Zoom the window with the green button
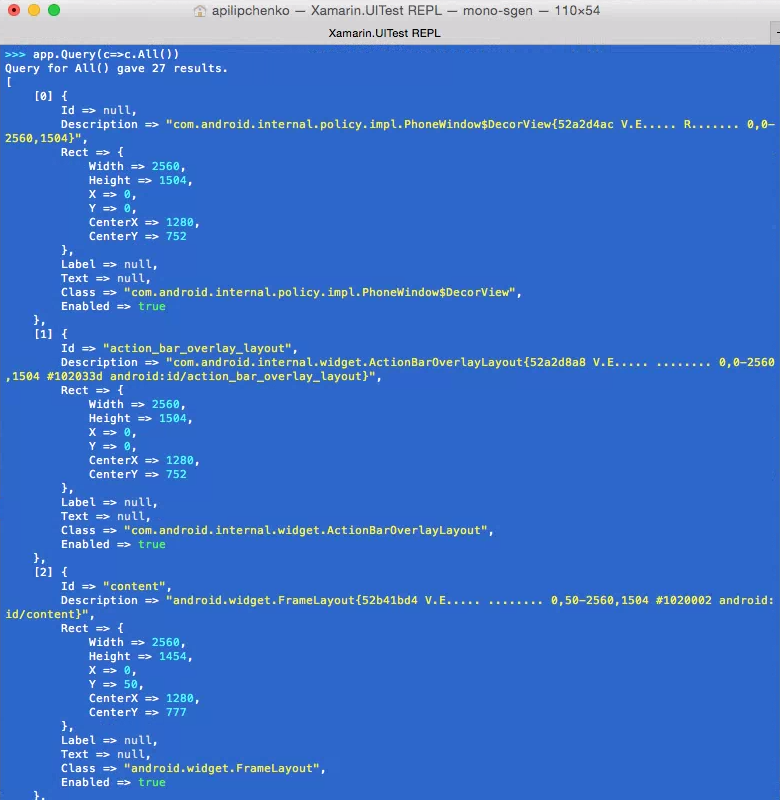This screenshot has width=780, height=800. (54, 10)
